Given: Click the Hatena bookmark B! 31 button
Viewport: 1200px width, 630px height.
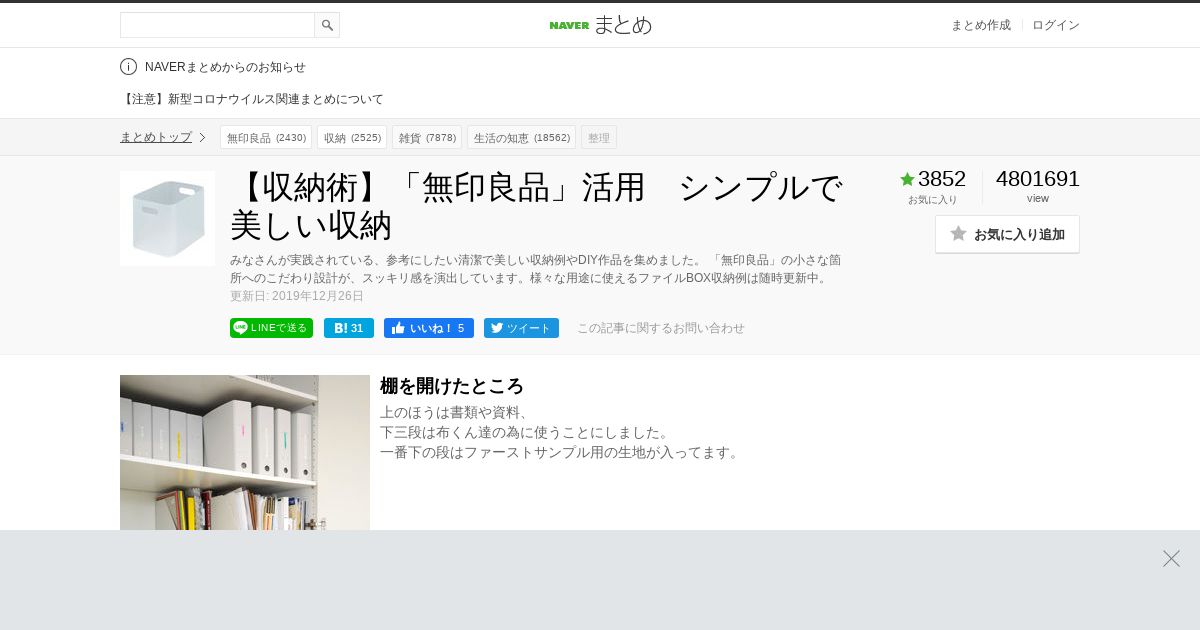Looking at the screenshot, I should (x=349, y=328).
